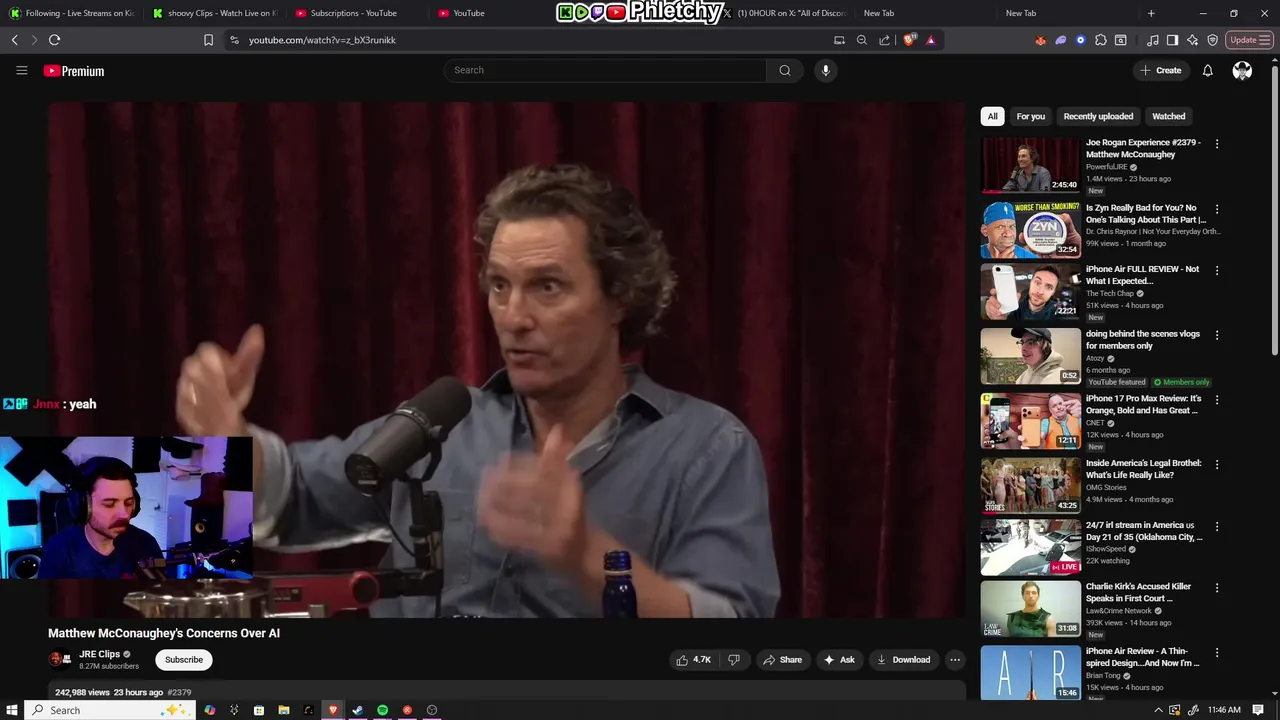Click the Create button
Screen dimensions: 1280x720
pyautogui.click(x=1161, y=70)
